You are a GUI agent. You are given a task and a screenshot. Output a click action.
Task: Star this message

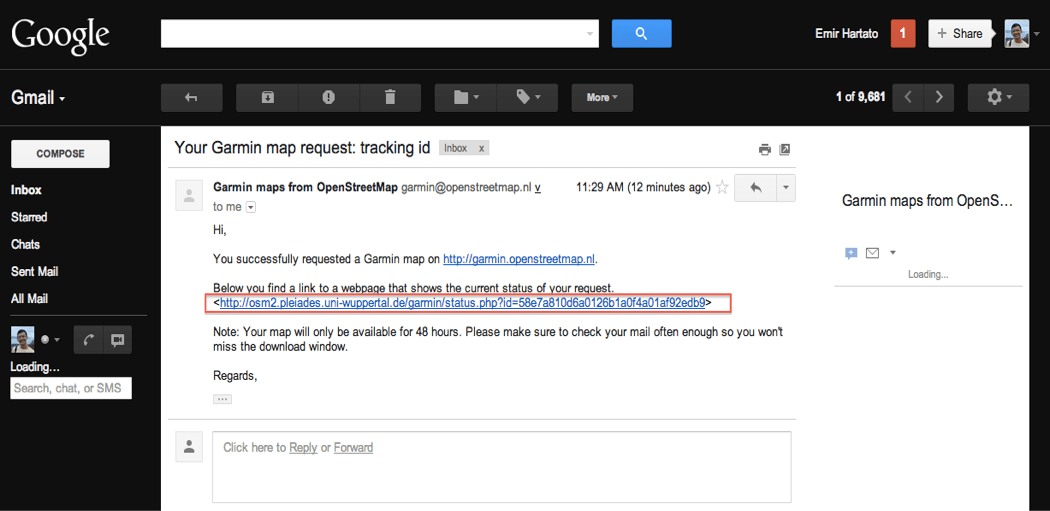(722, 188)
